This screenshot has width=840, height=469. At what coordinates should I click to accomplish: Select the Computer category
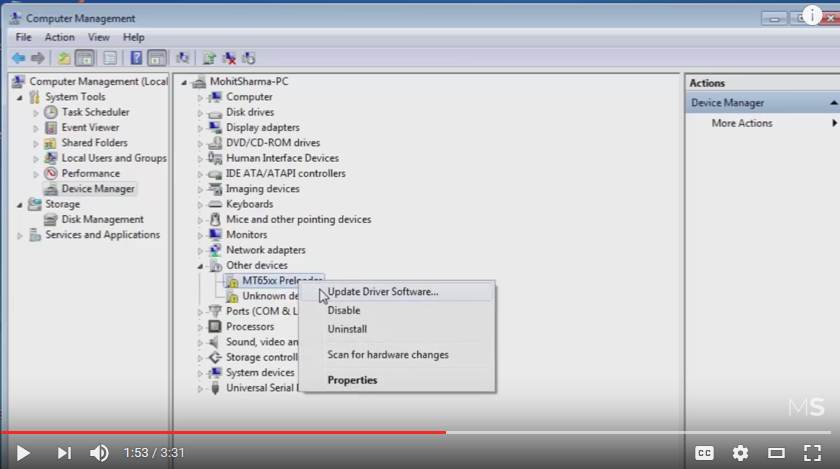(x=249, y=97)
